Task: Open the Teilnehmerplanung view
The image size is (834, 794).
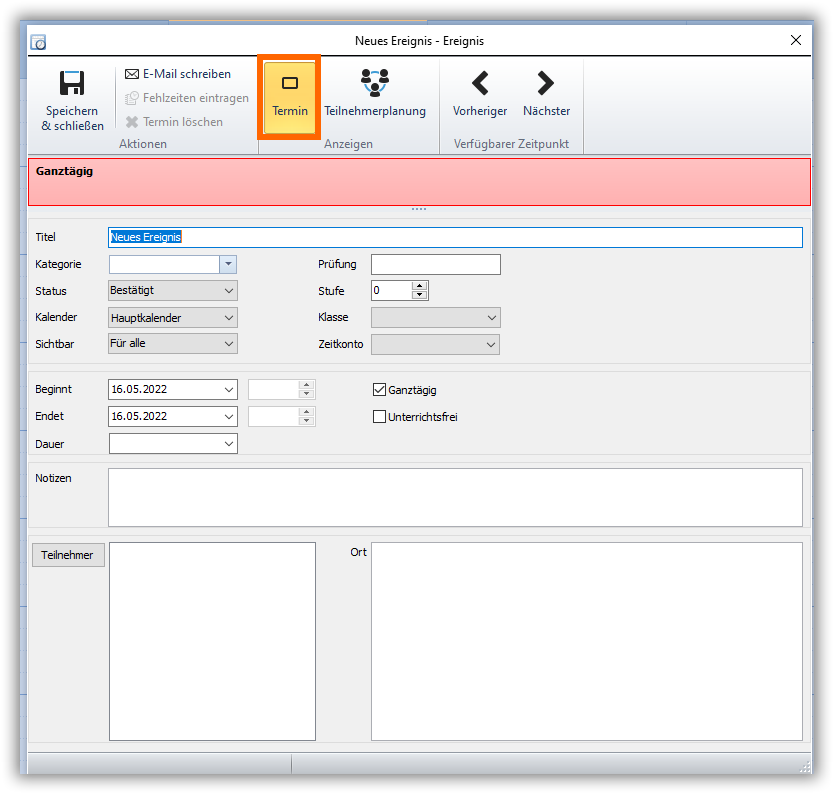Action: [375, 83]
